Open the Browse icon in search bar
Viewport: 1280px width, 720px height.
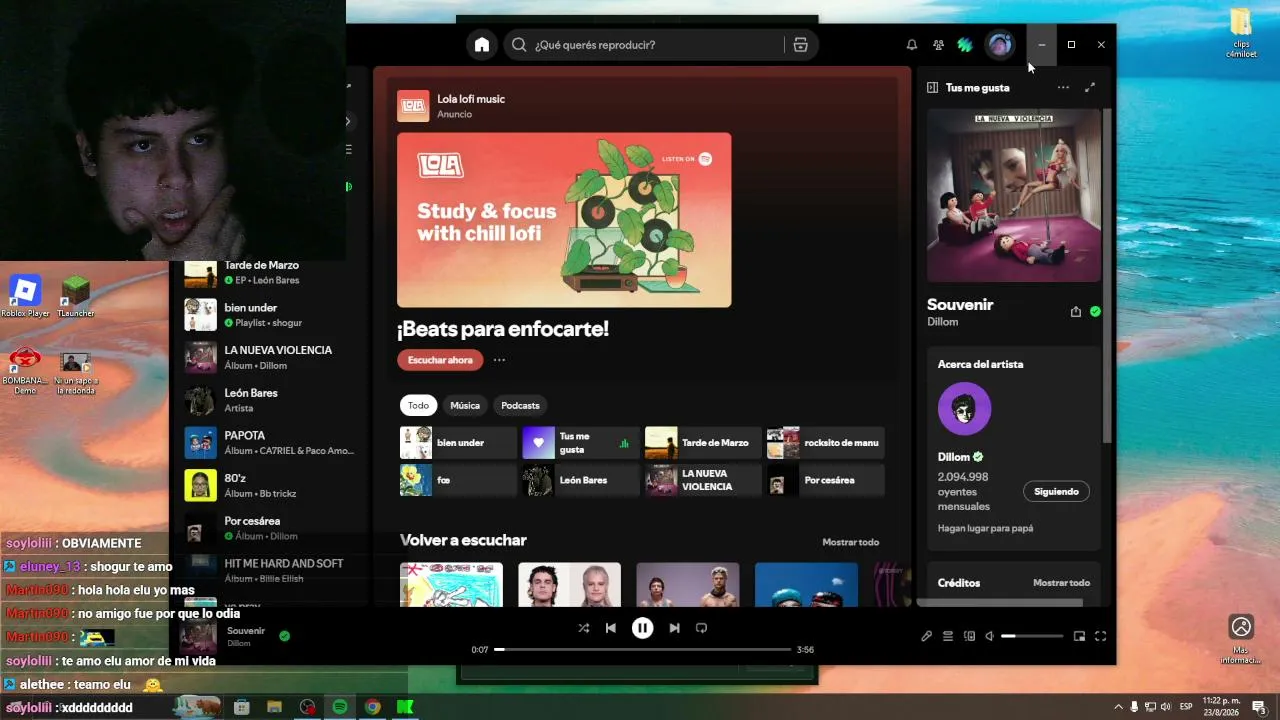click(x=800, y=45)
